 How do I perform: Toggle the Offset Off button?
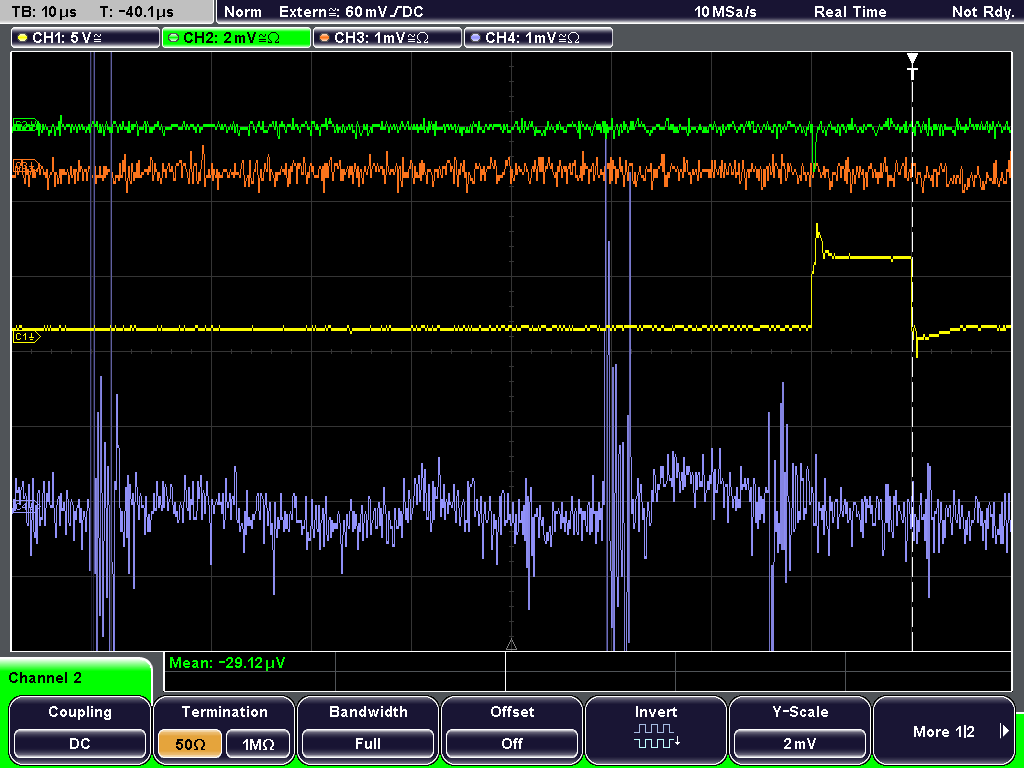point(512,744)
